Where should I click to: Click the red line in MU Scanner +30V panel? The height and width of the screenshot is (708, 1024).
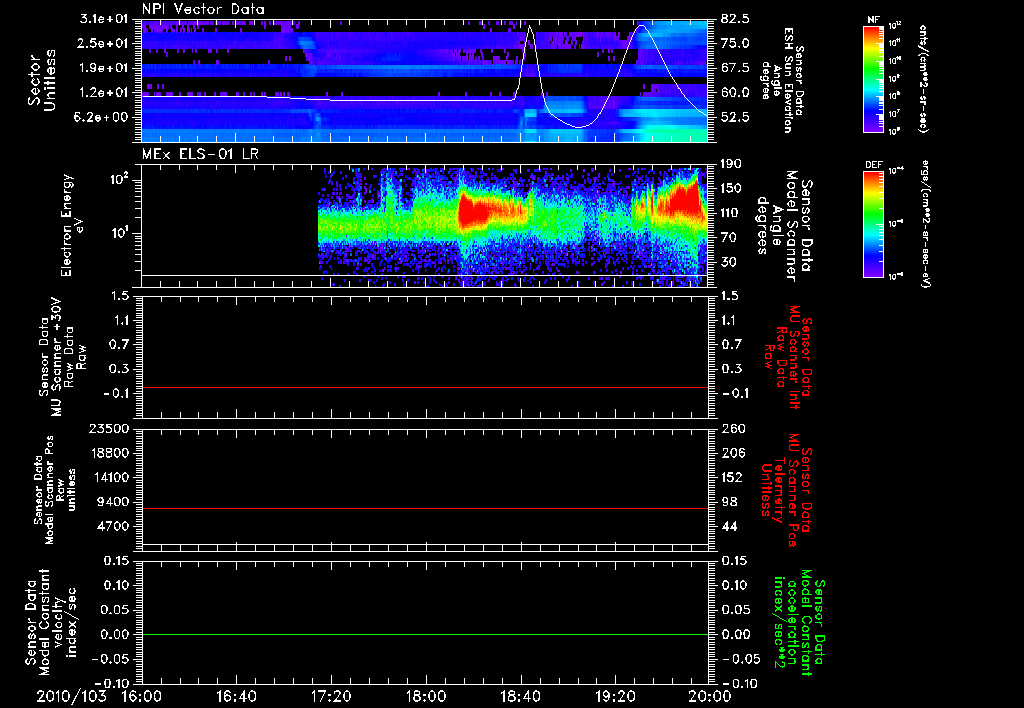425,387
